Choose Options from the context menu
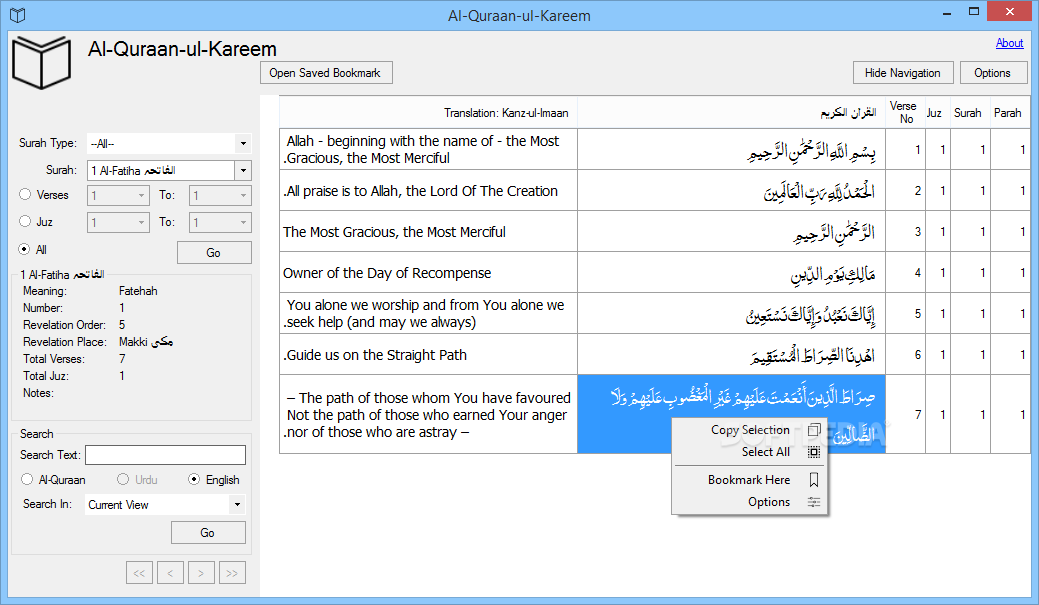This screenshot has width=1039, height=605. (749, 502)
